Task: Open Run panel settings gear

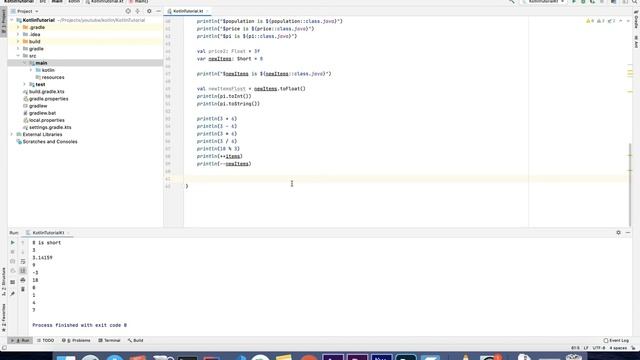Action: pos(618,233)
